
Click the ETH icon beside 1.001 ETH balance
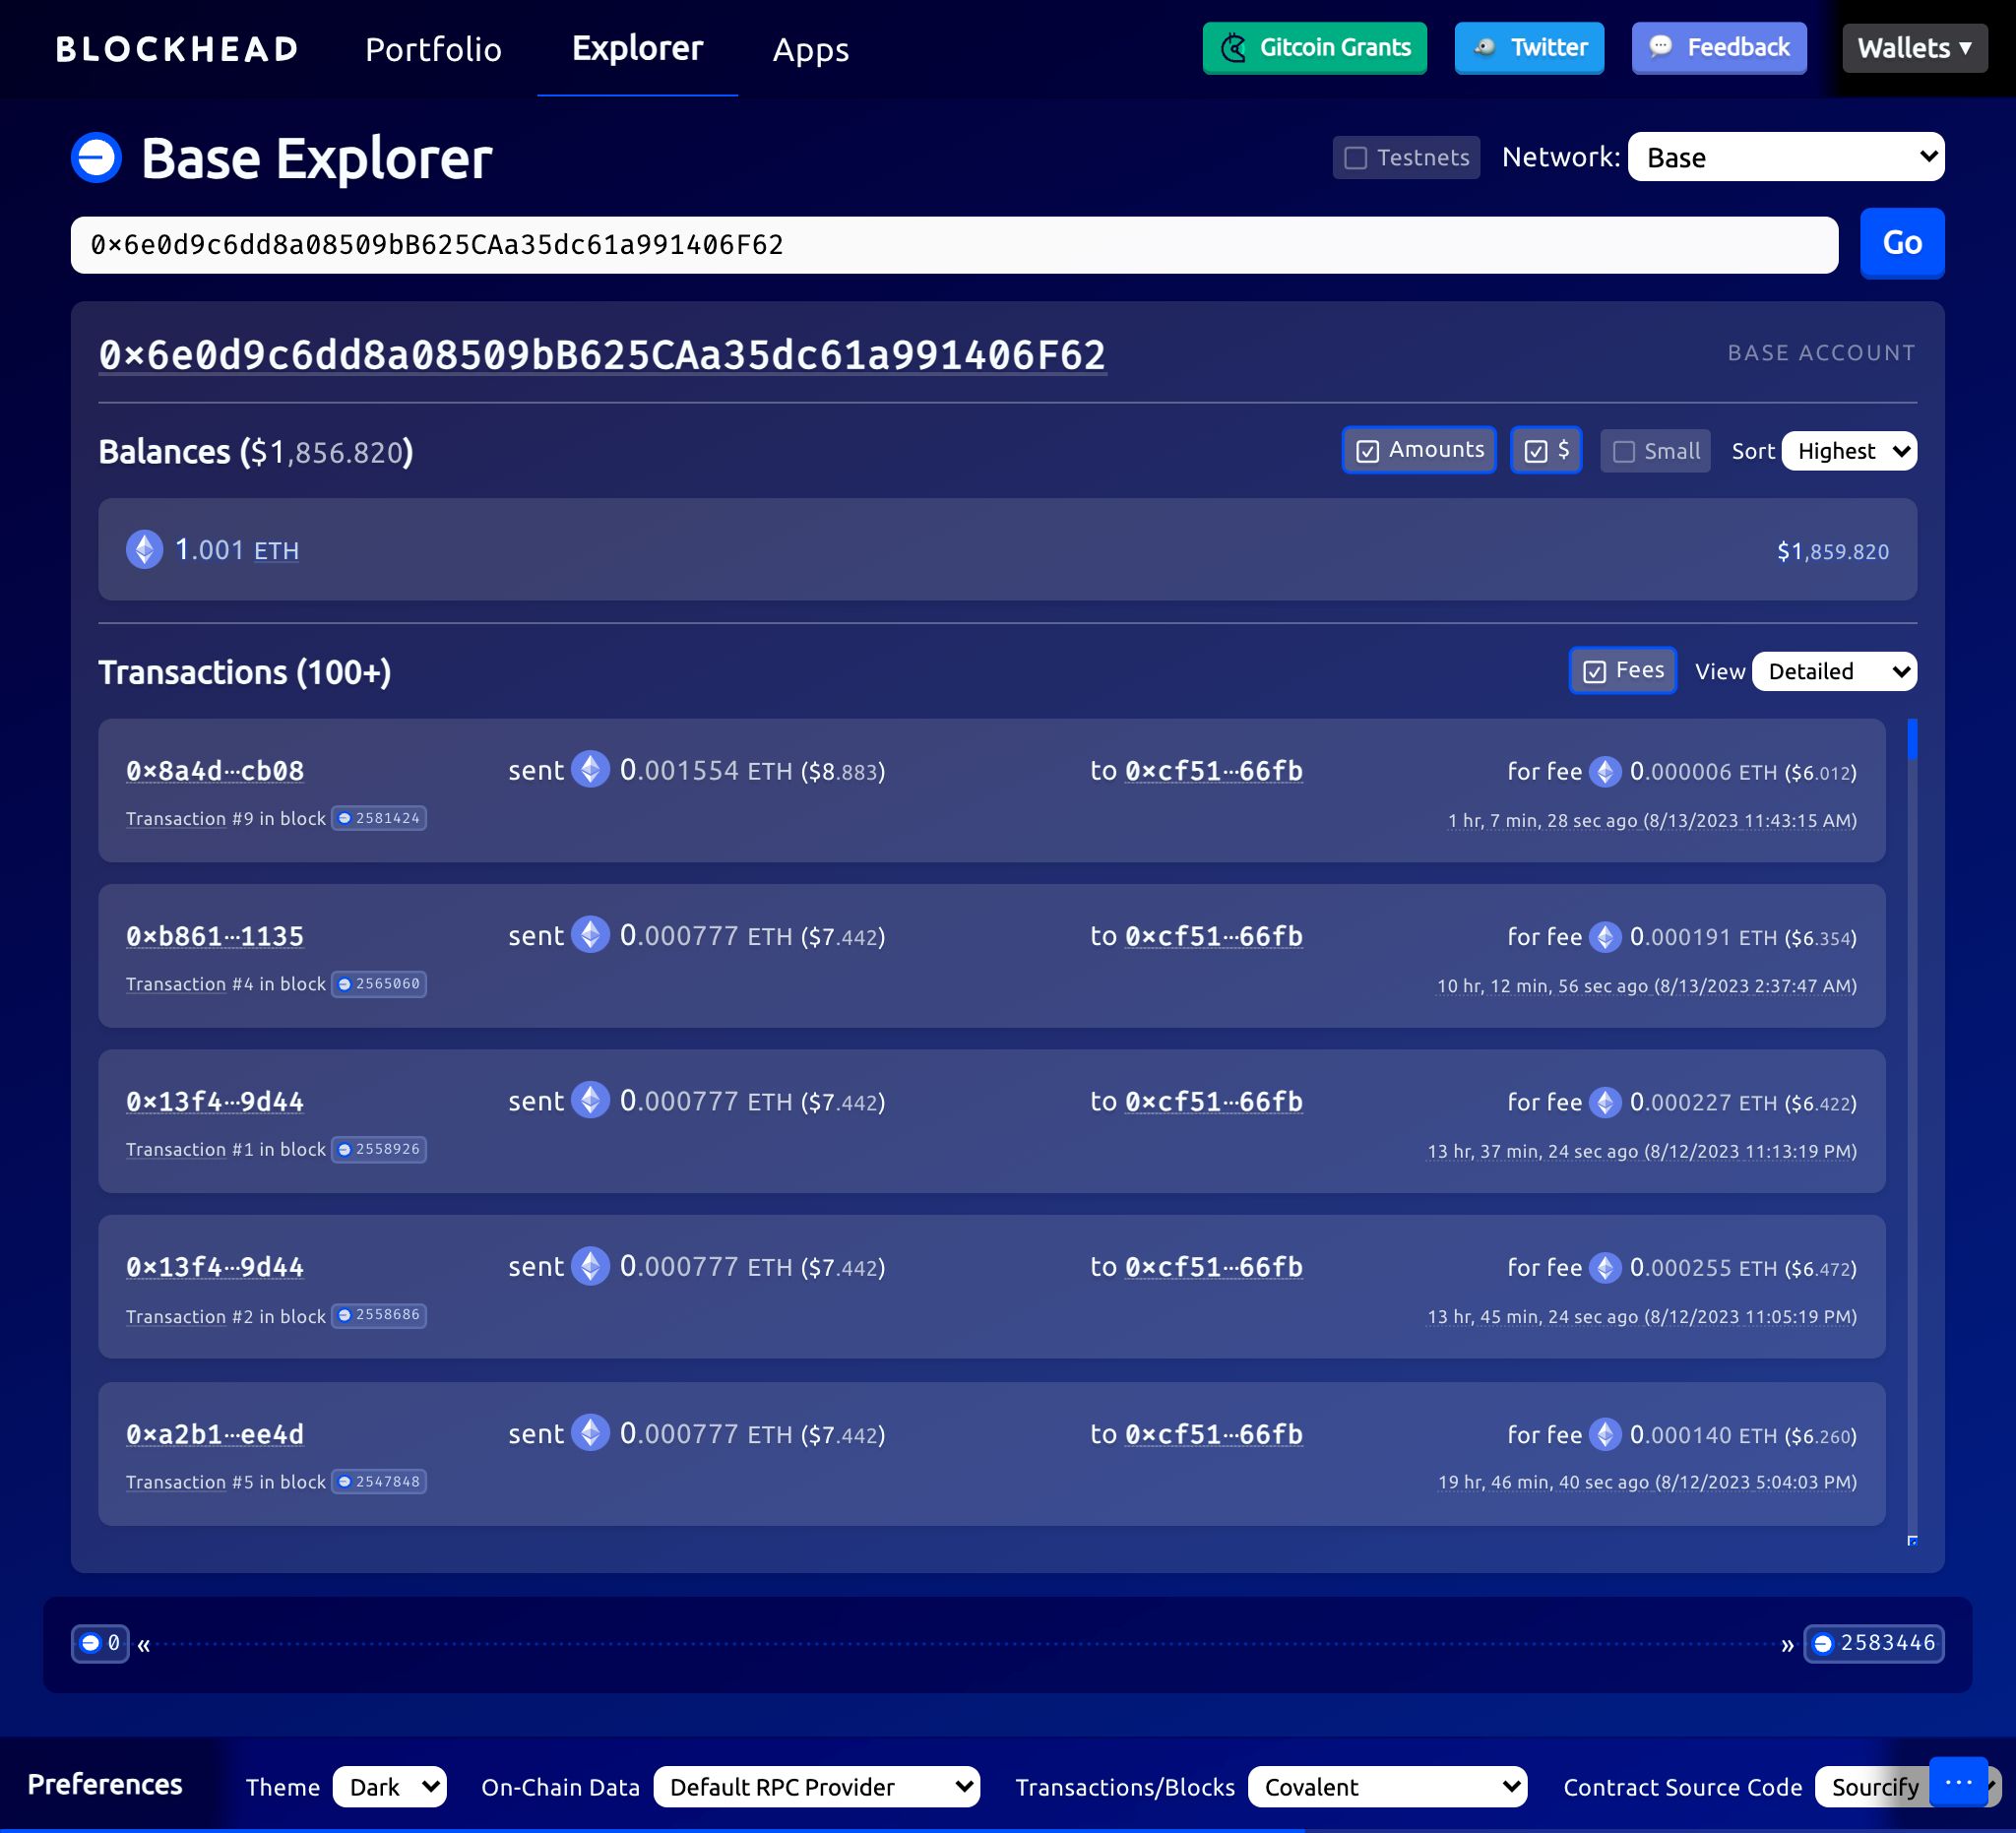(x=145, y=549)
